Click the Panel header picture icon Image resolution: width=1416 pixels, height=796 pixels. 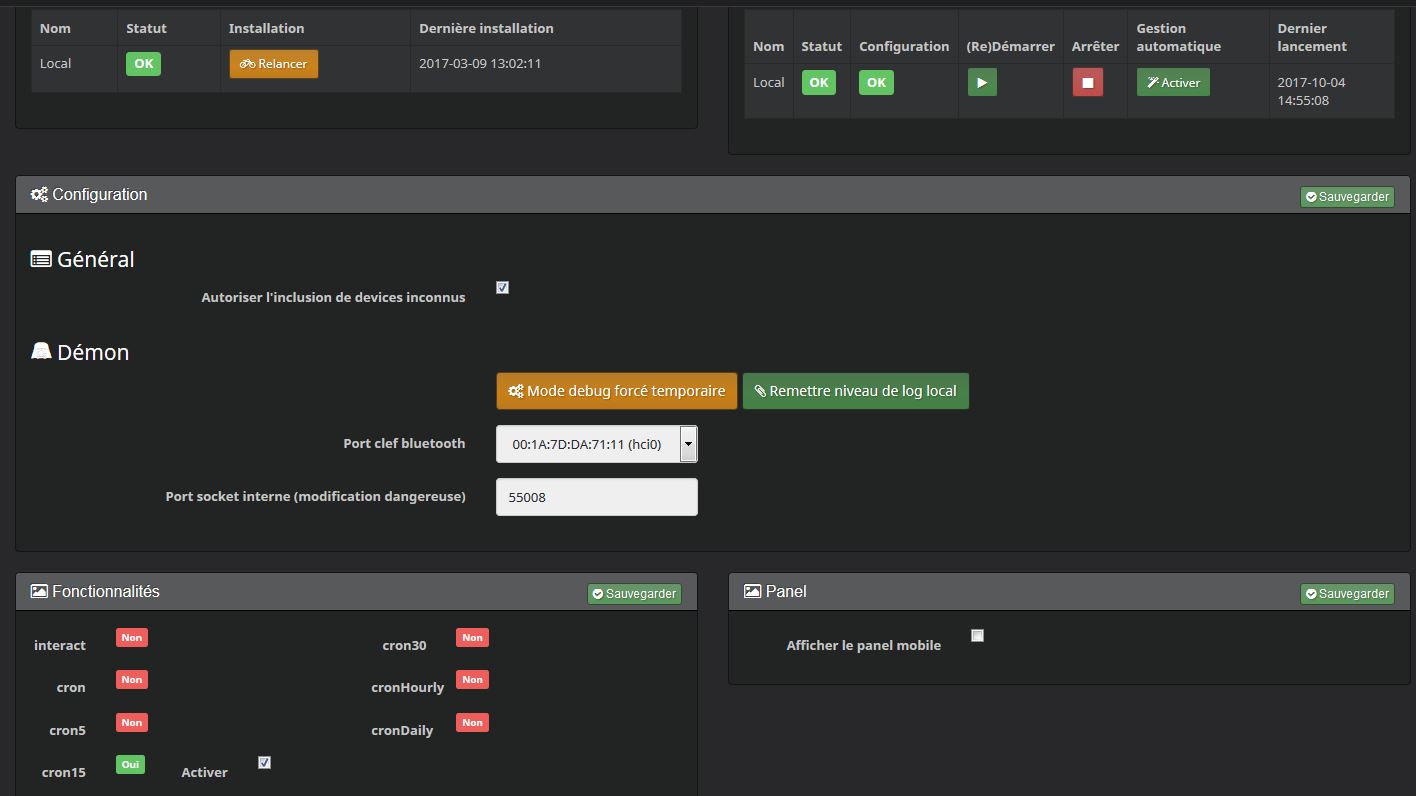[752, 592]
